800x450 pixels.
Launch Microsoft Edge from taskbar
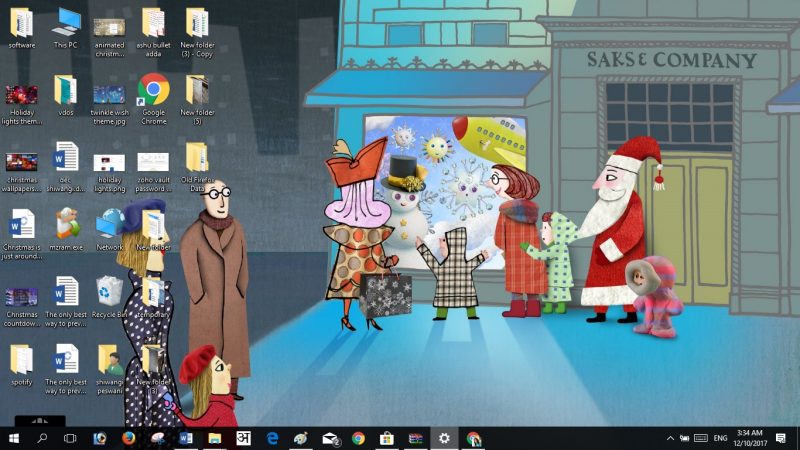pyautogui.click(x=272, y=438)
